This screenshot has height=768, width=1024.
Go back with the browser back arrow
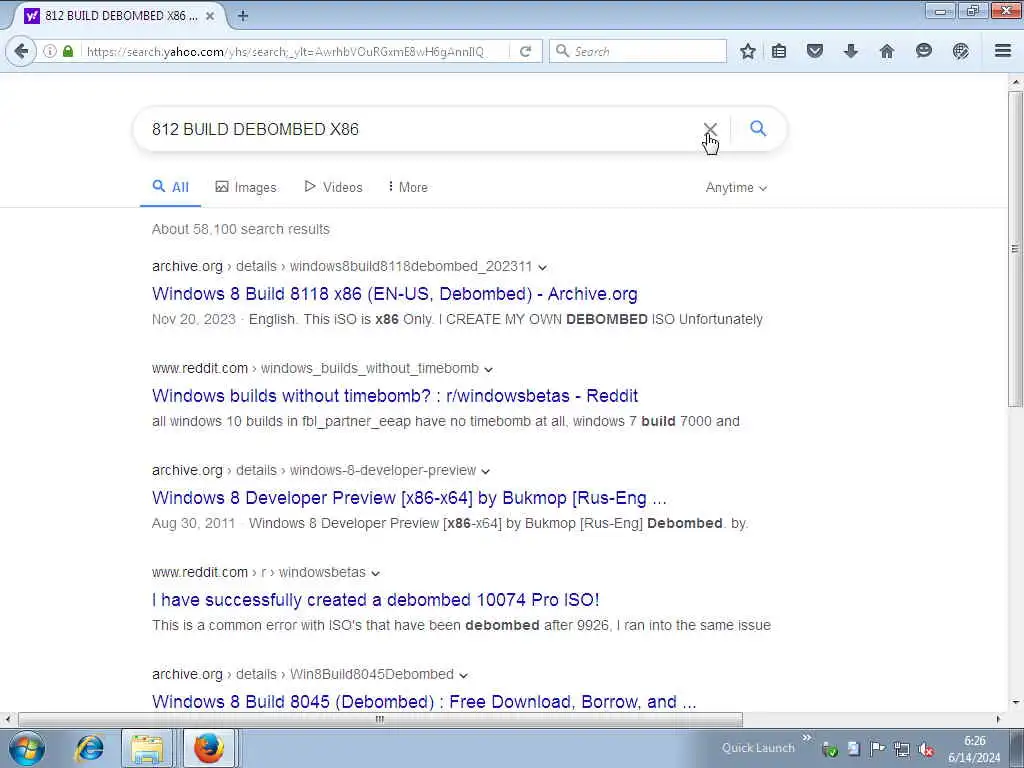(x=21, y=51)
